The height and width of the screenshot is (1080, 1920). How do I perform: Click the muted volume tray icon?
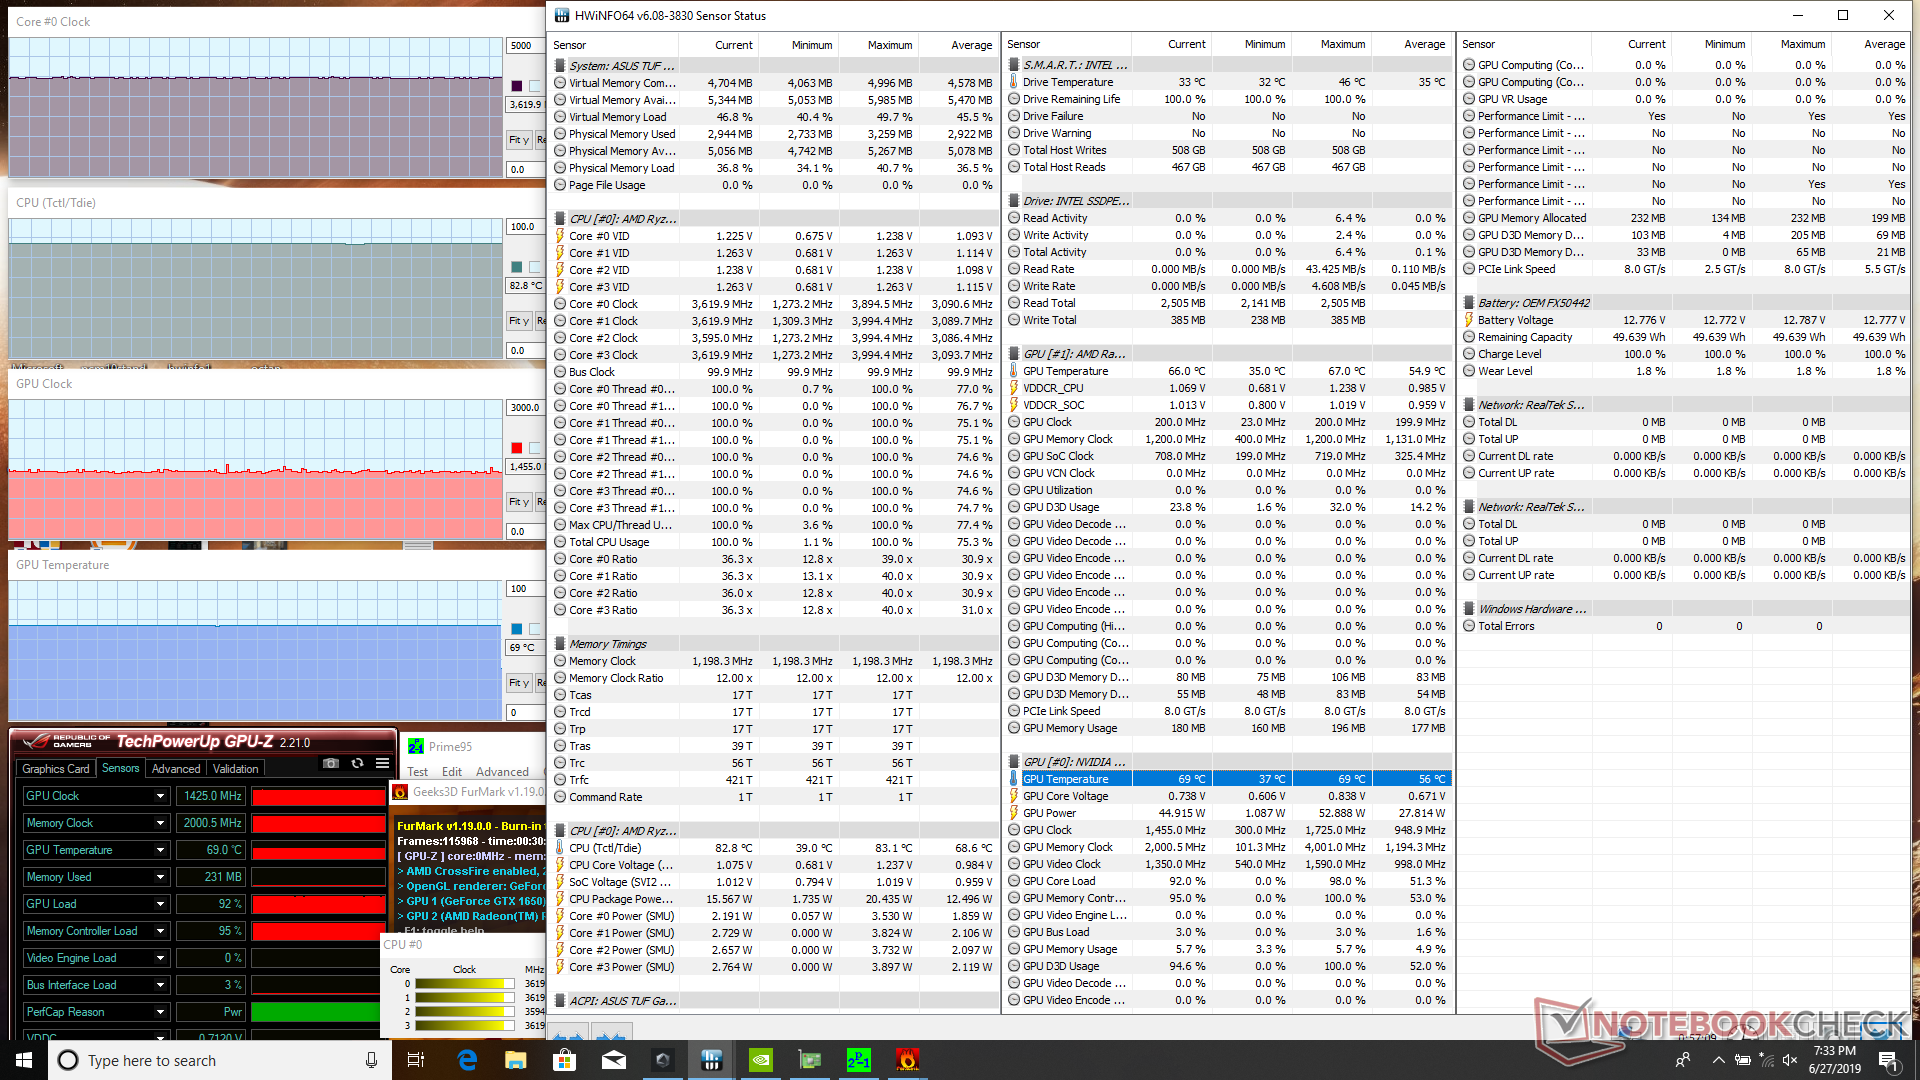tap(1790, 1060)
